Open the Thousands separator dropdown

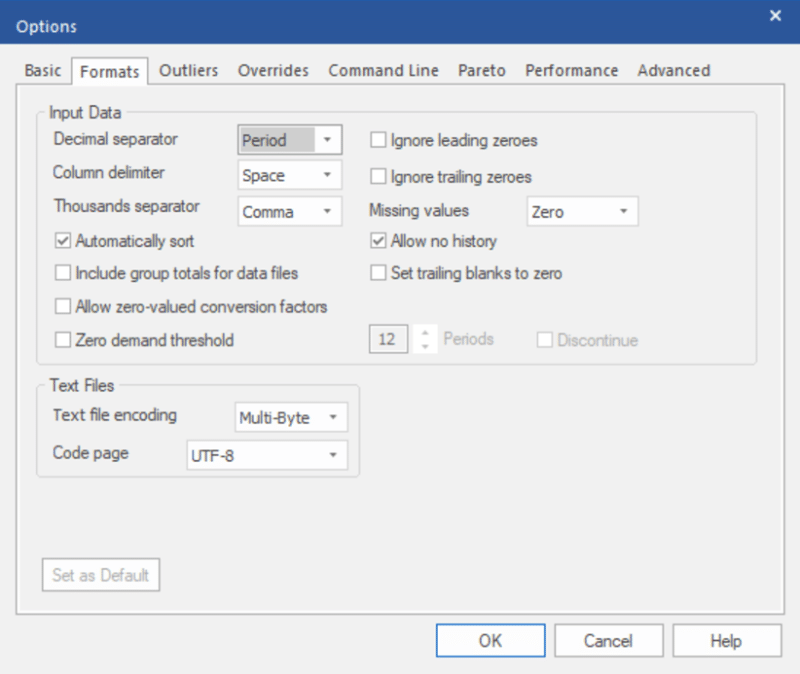point(290,211)
